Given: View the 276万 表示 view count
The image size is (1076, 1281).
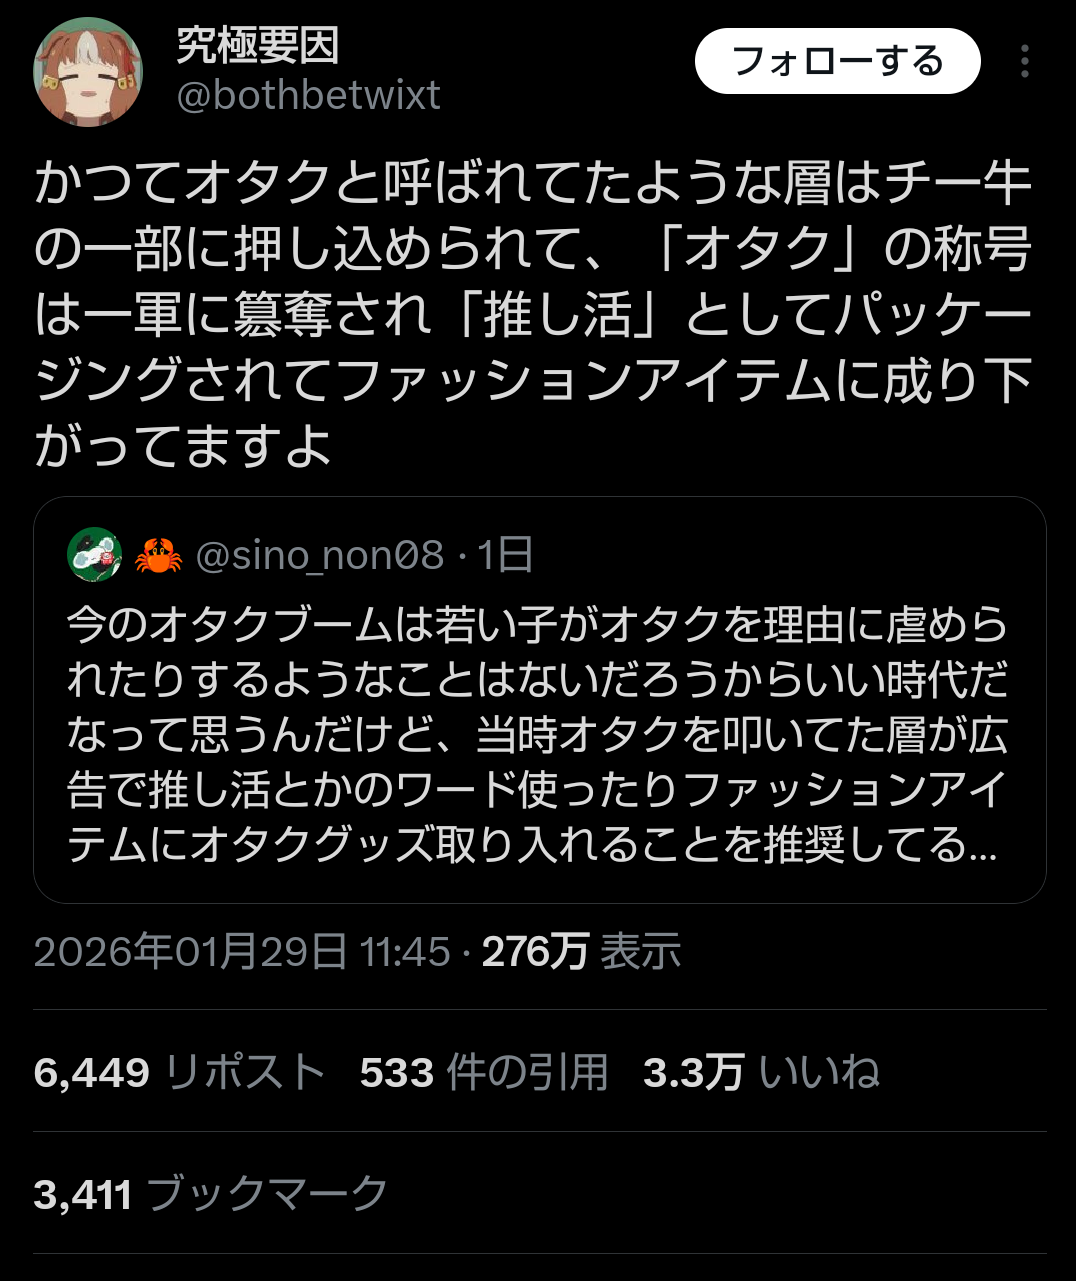Looking at the screenshot, I should 582,952.
